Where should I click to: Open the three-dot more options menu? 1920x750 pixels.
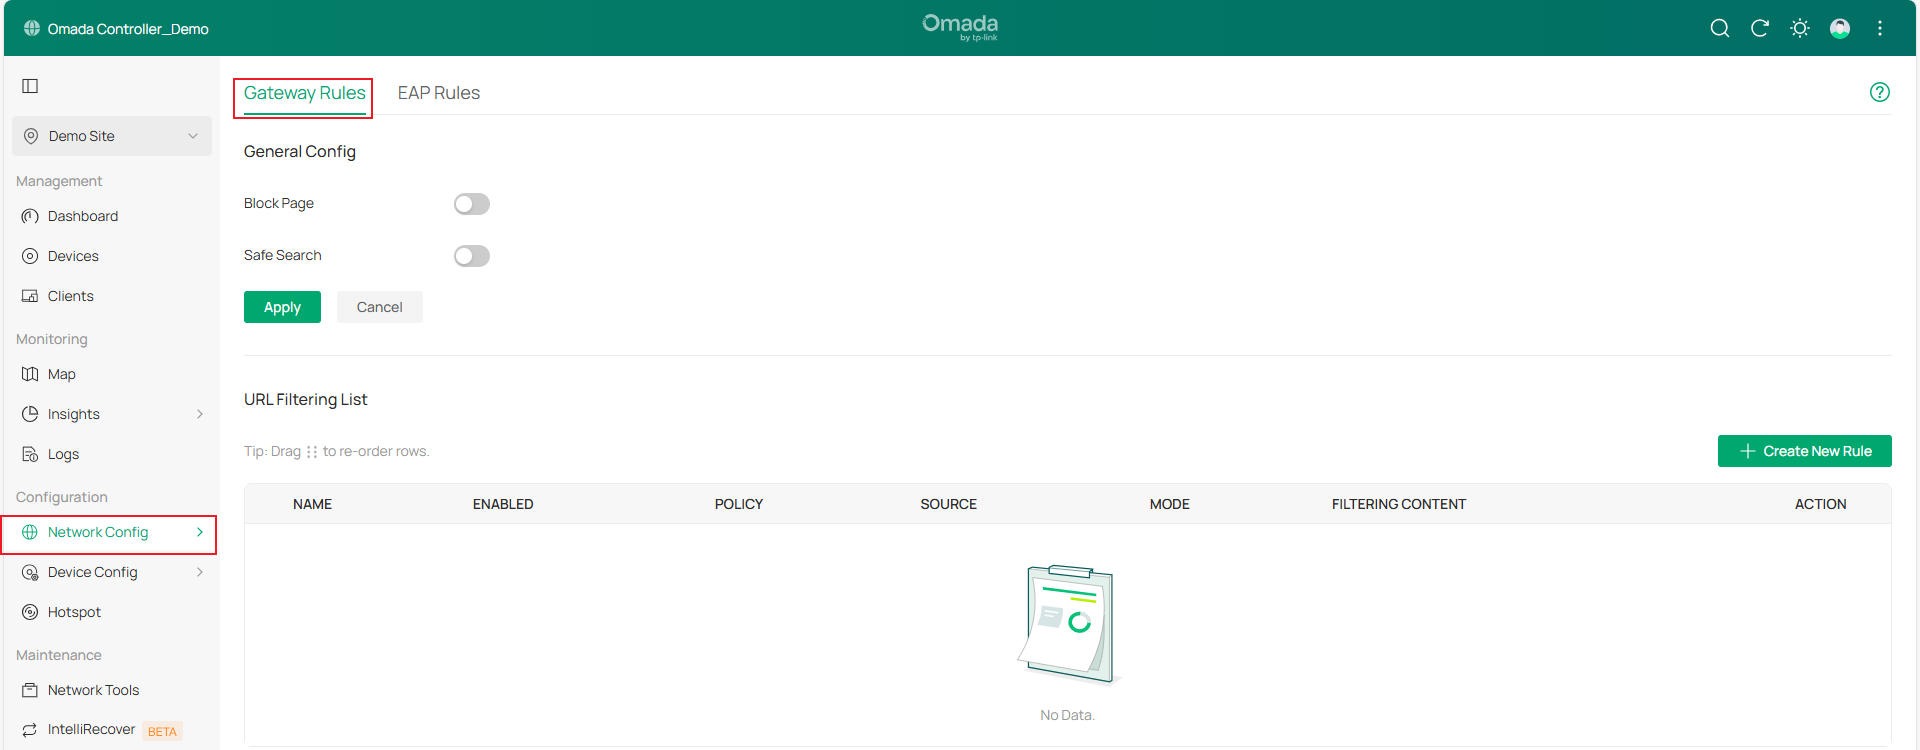pyautogui.click(x=1880, y=28)
